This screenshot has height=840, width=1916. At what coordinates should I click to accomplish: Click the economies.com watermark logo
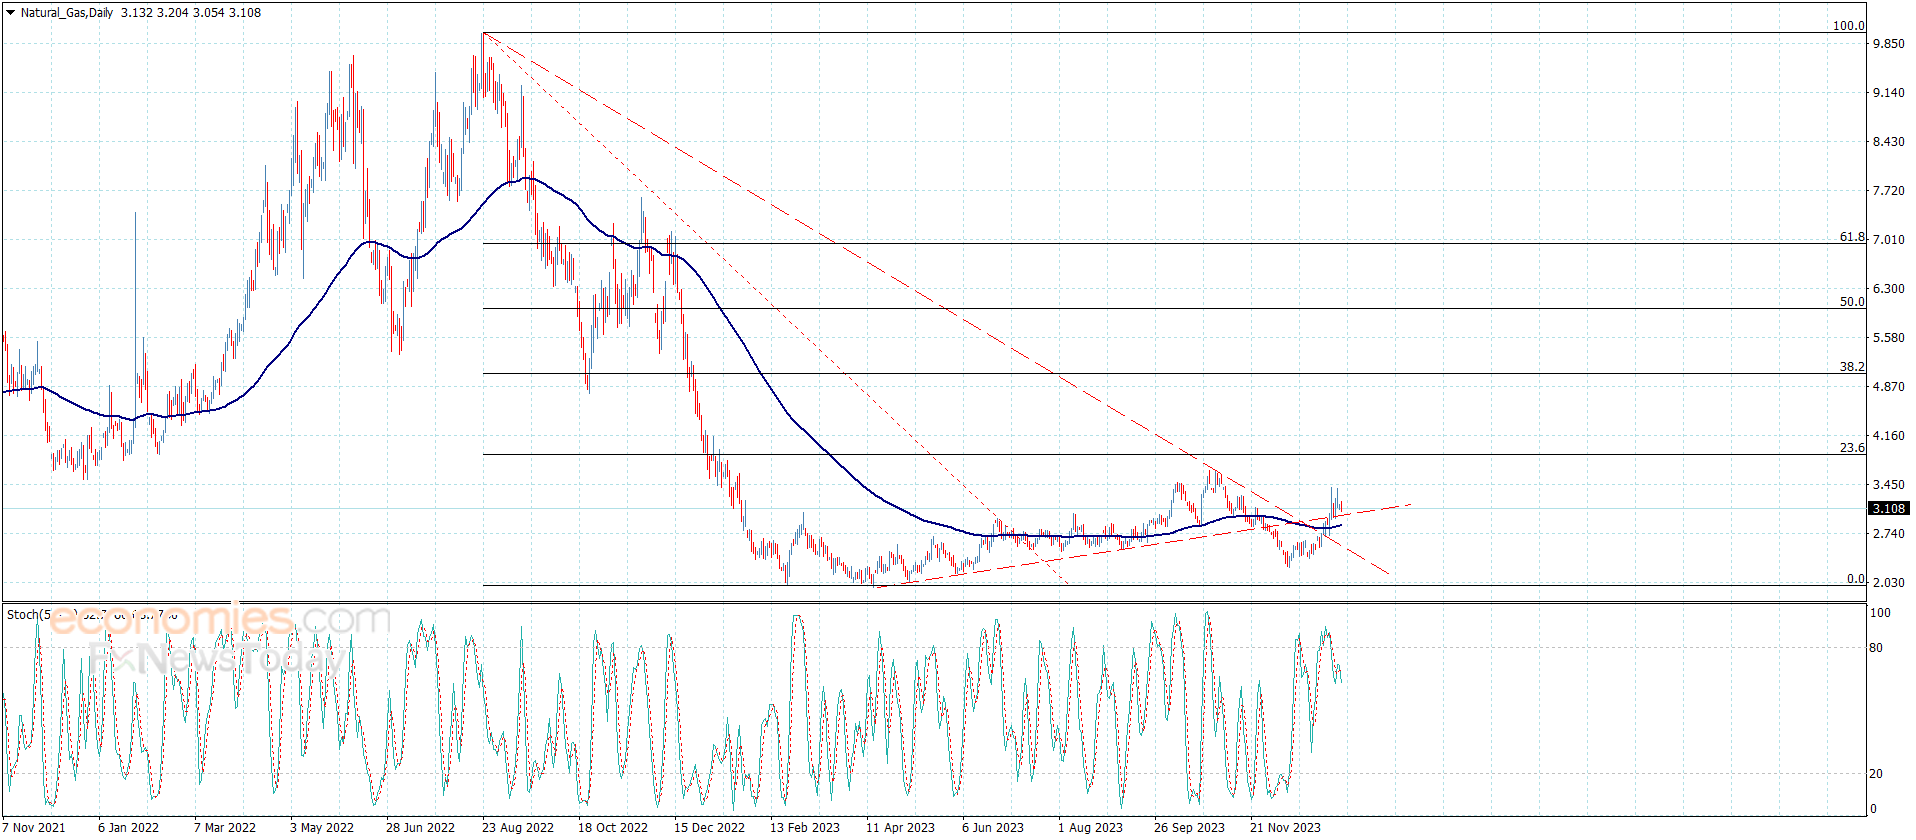click(220, 620)
